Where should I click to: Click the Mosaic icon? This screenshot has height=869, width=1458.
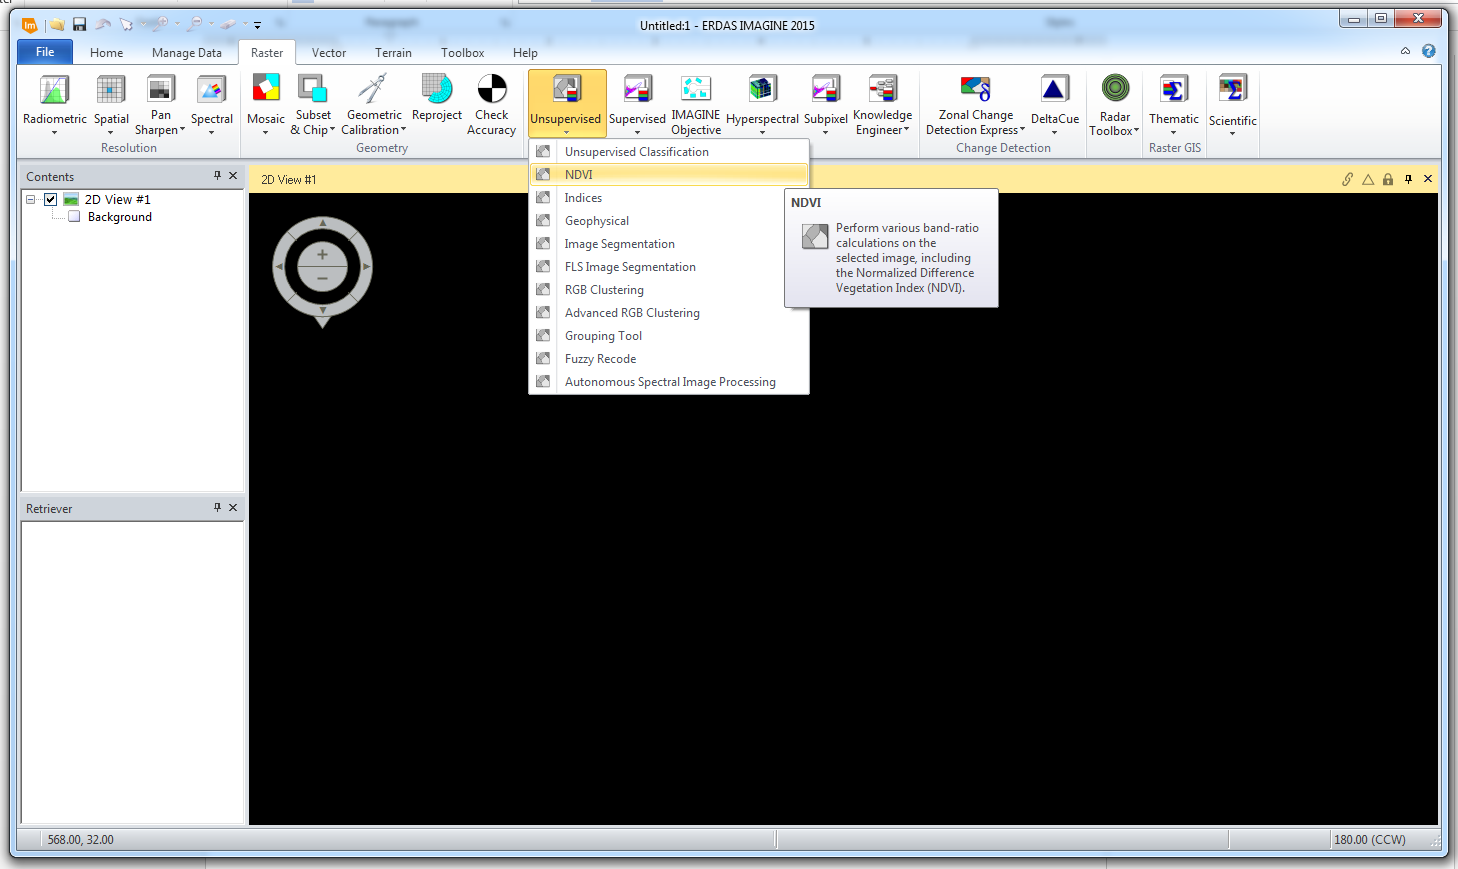click(x=266, y=89)
